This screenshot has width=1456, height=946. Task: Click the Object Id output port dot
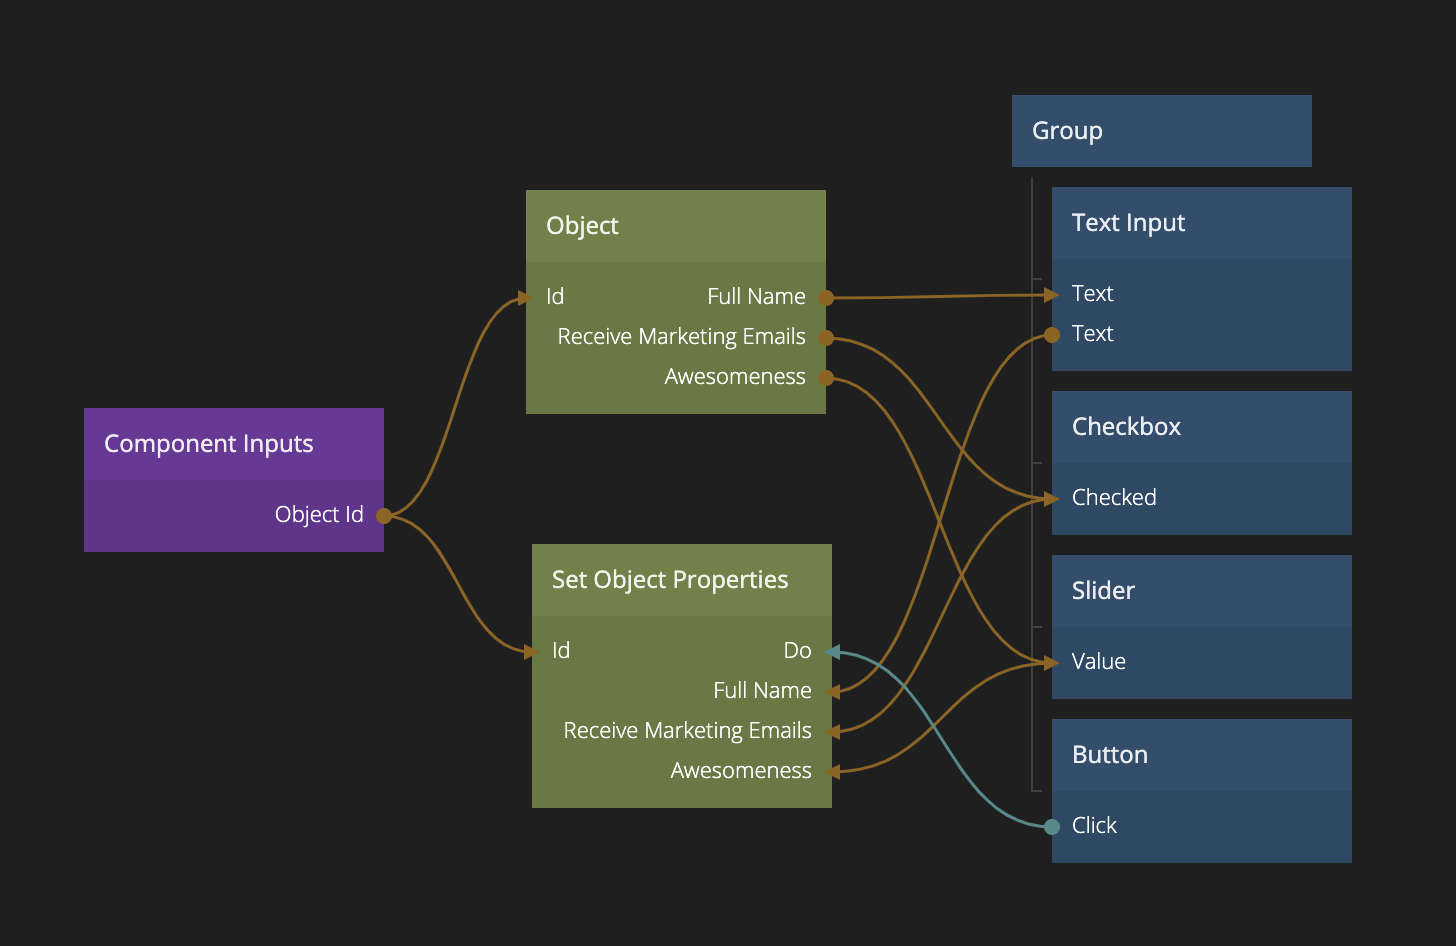click(x=383, y=516)
